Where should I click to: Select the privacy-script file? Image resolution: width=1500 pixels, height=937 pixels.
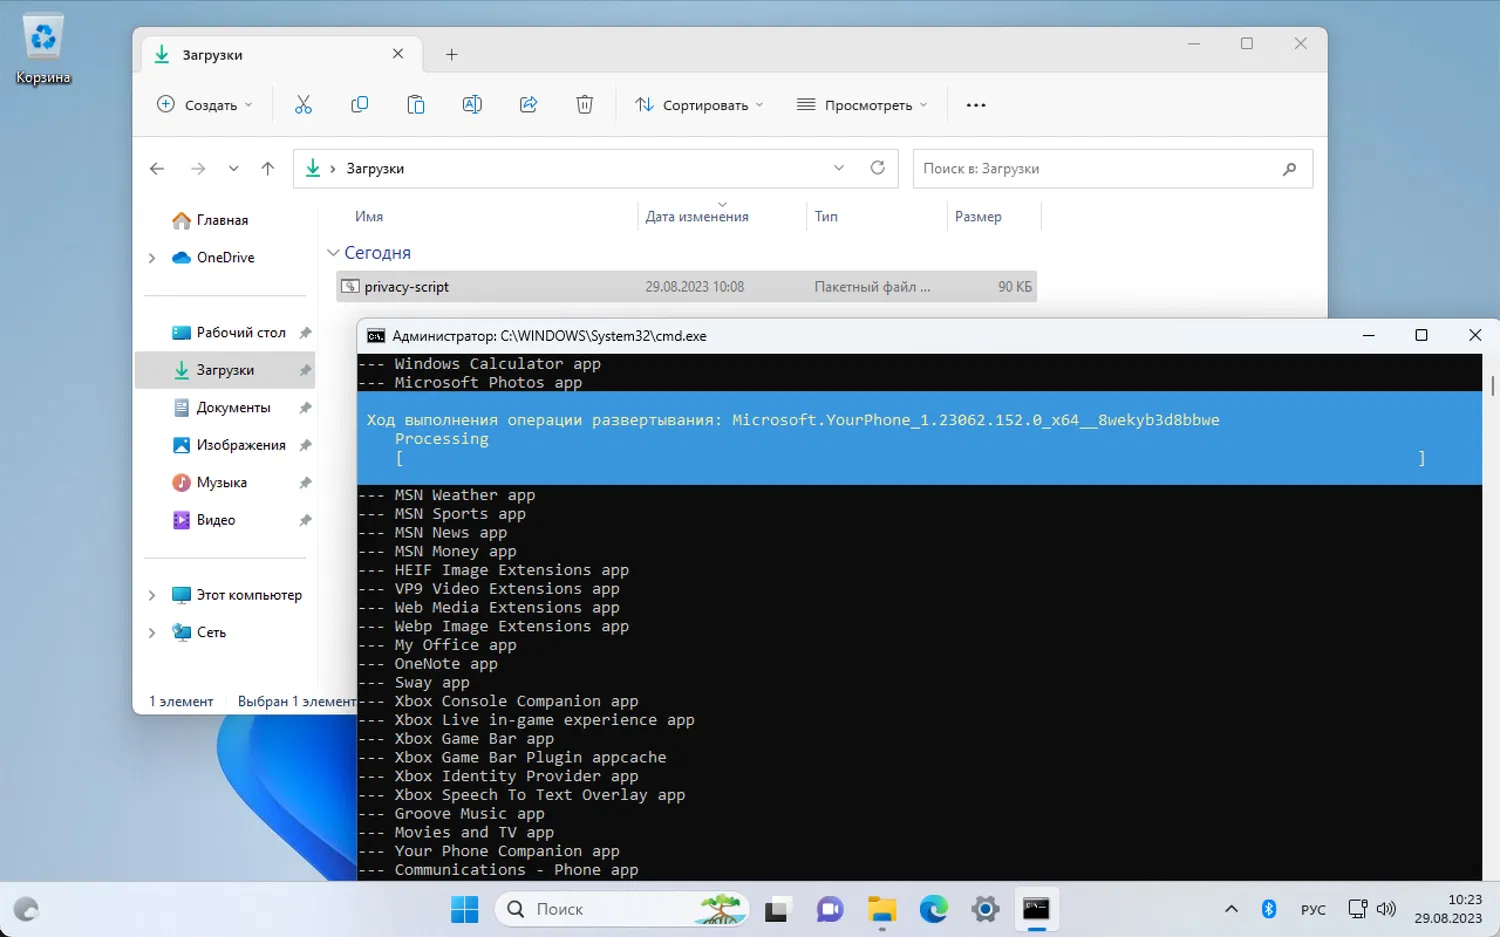click(407, 287)
